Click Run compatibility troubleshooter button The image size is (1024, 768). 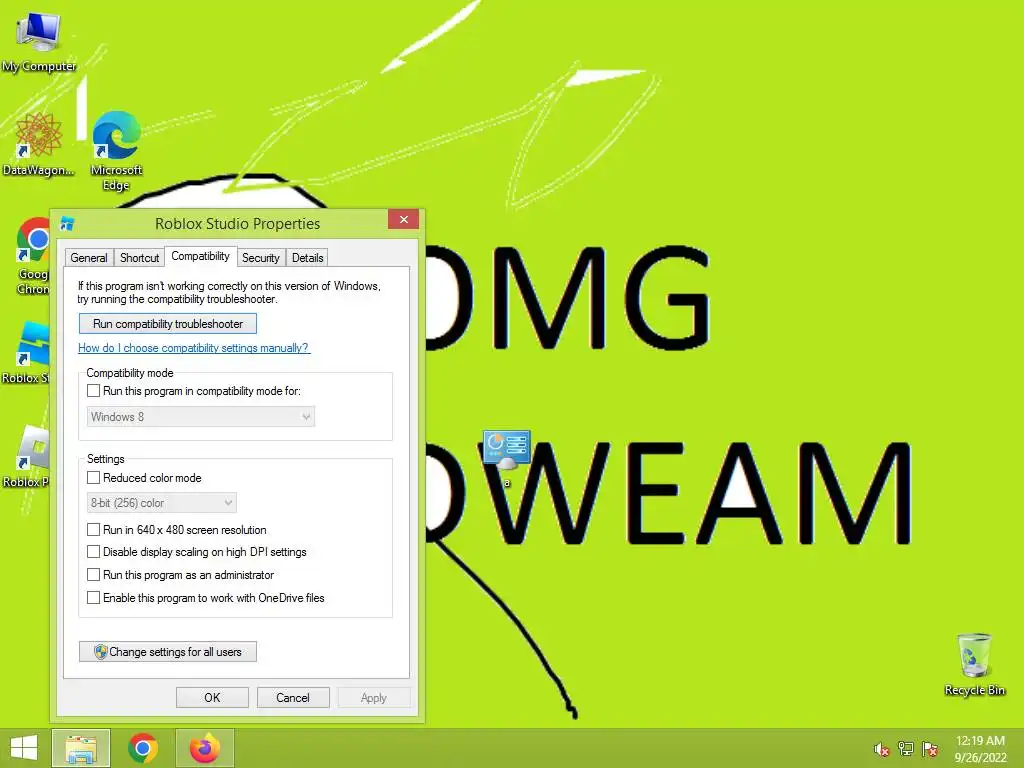(168, 324)
